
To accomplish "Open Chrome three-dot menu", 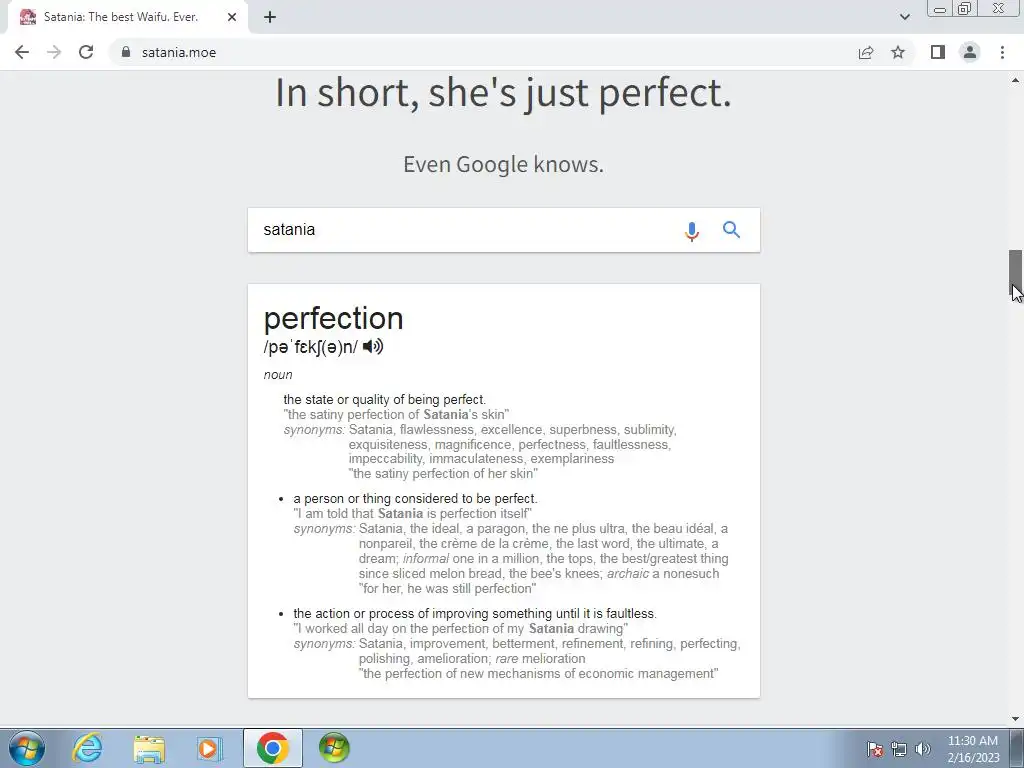I will pos(1002,52).
